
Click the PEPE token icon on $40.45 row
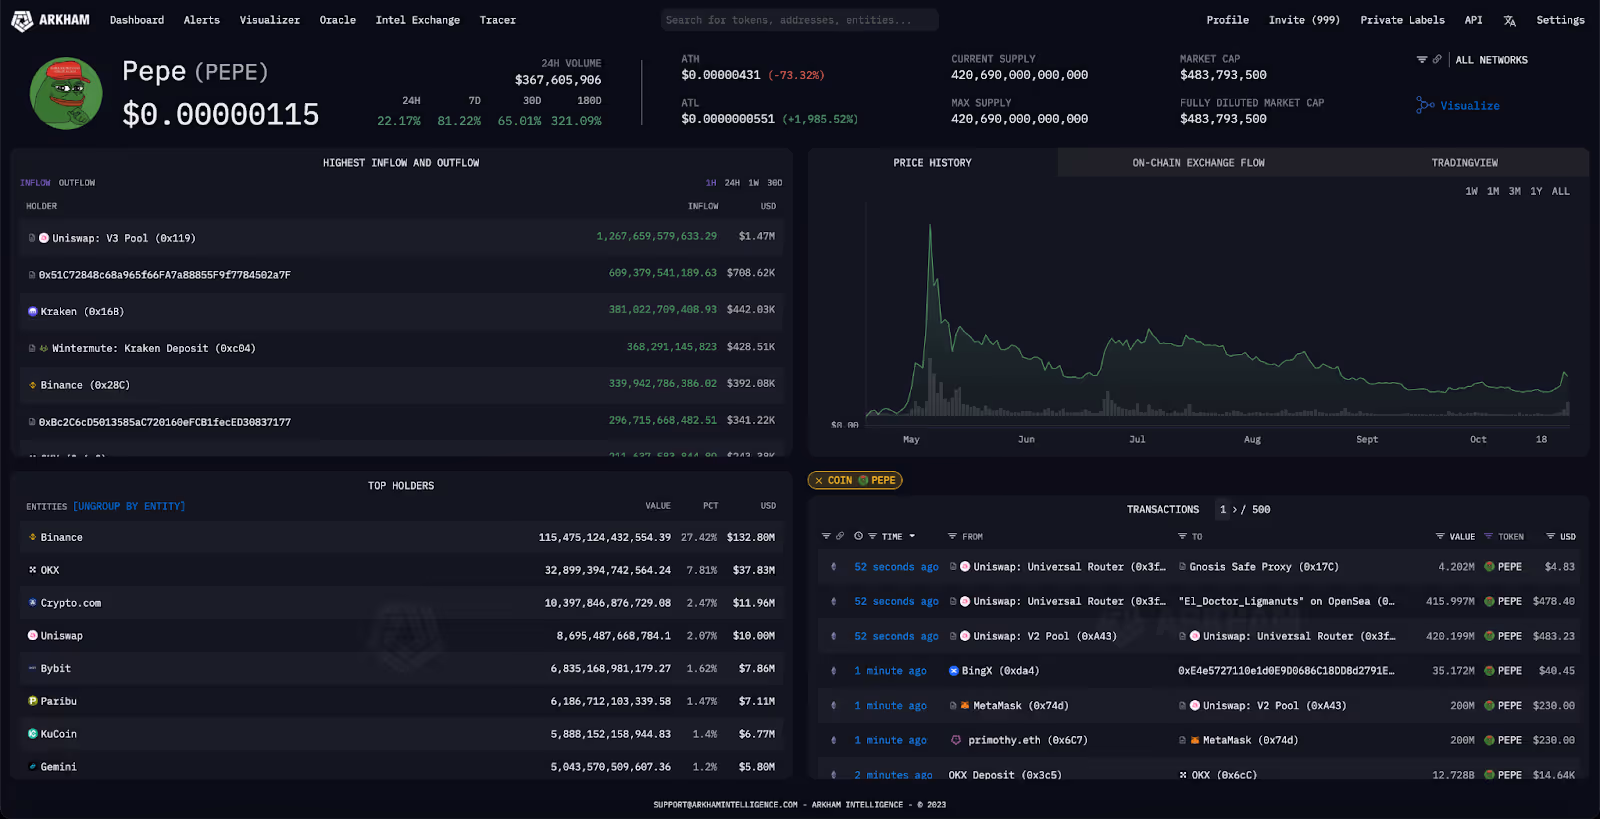pyautogui.click(x=1490, y=671)
